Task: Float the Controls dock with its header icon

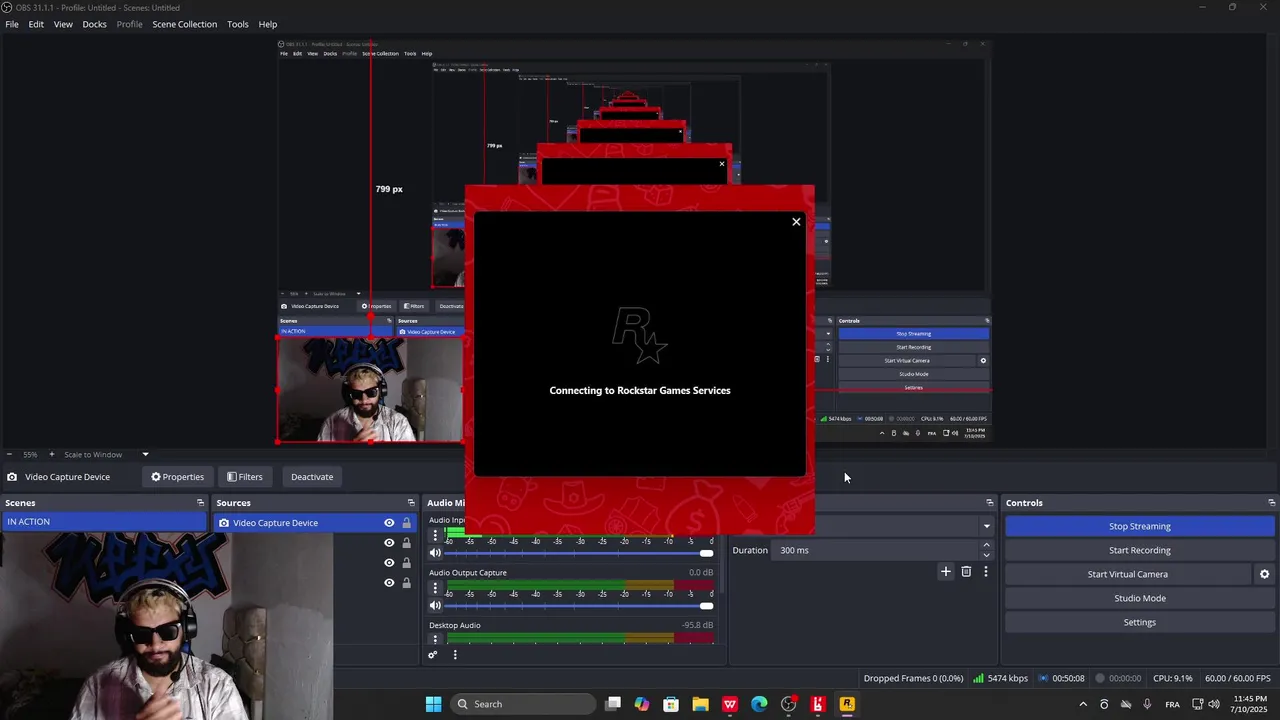Action: tap(1272, 503)
